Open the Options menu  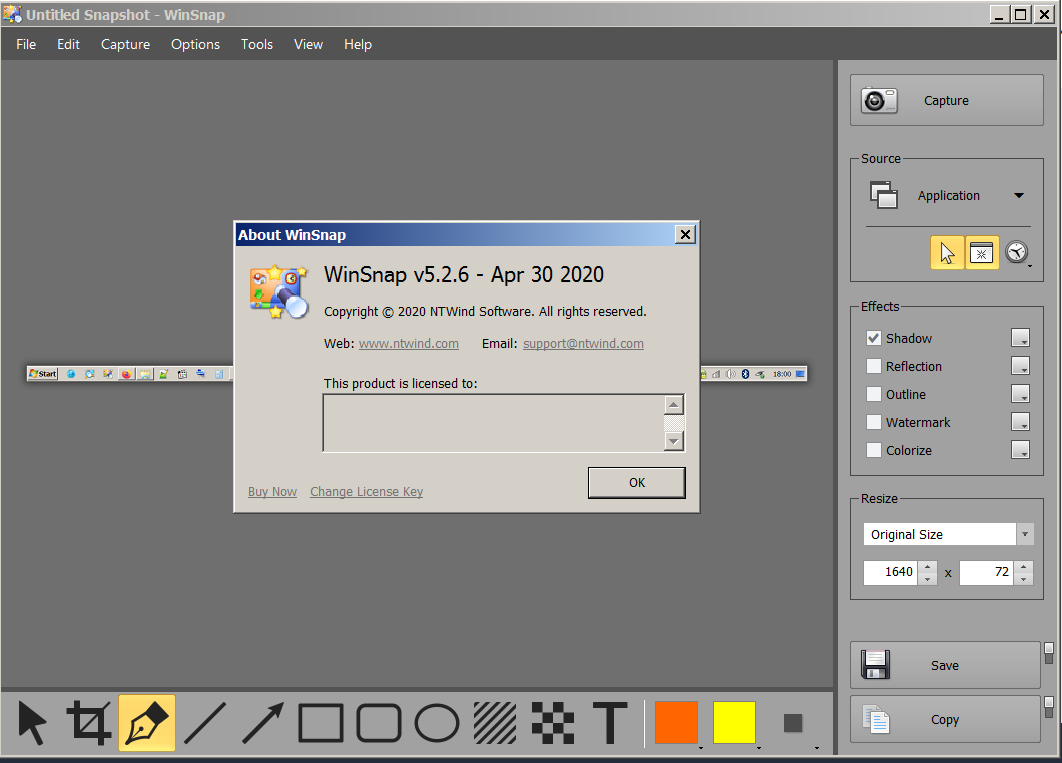(195, 44)
